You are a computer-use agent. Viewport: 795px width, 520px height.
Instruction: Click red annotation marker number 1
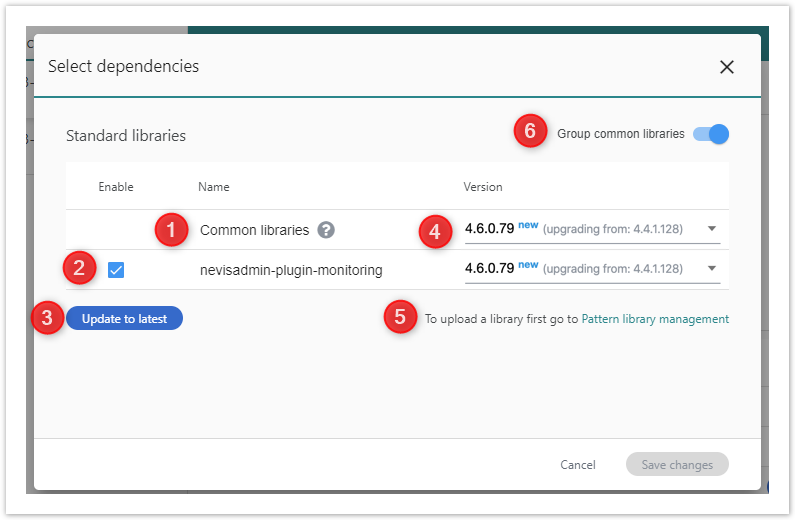tap(171, 230)
